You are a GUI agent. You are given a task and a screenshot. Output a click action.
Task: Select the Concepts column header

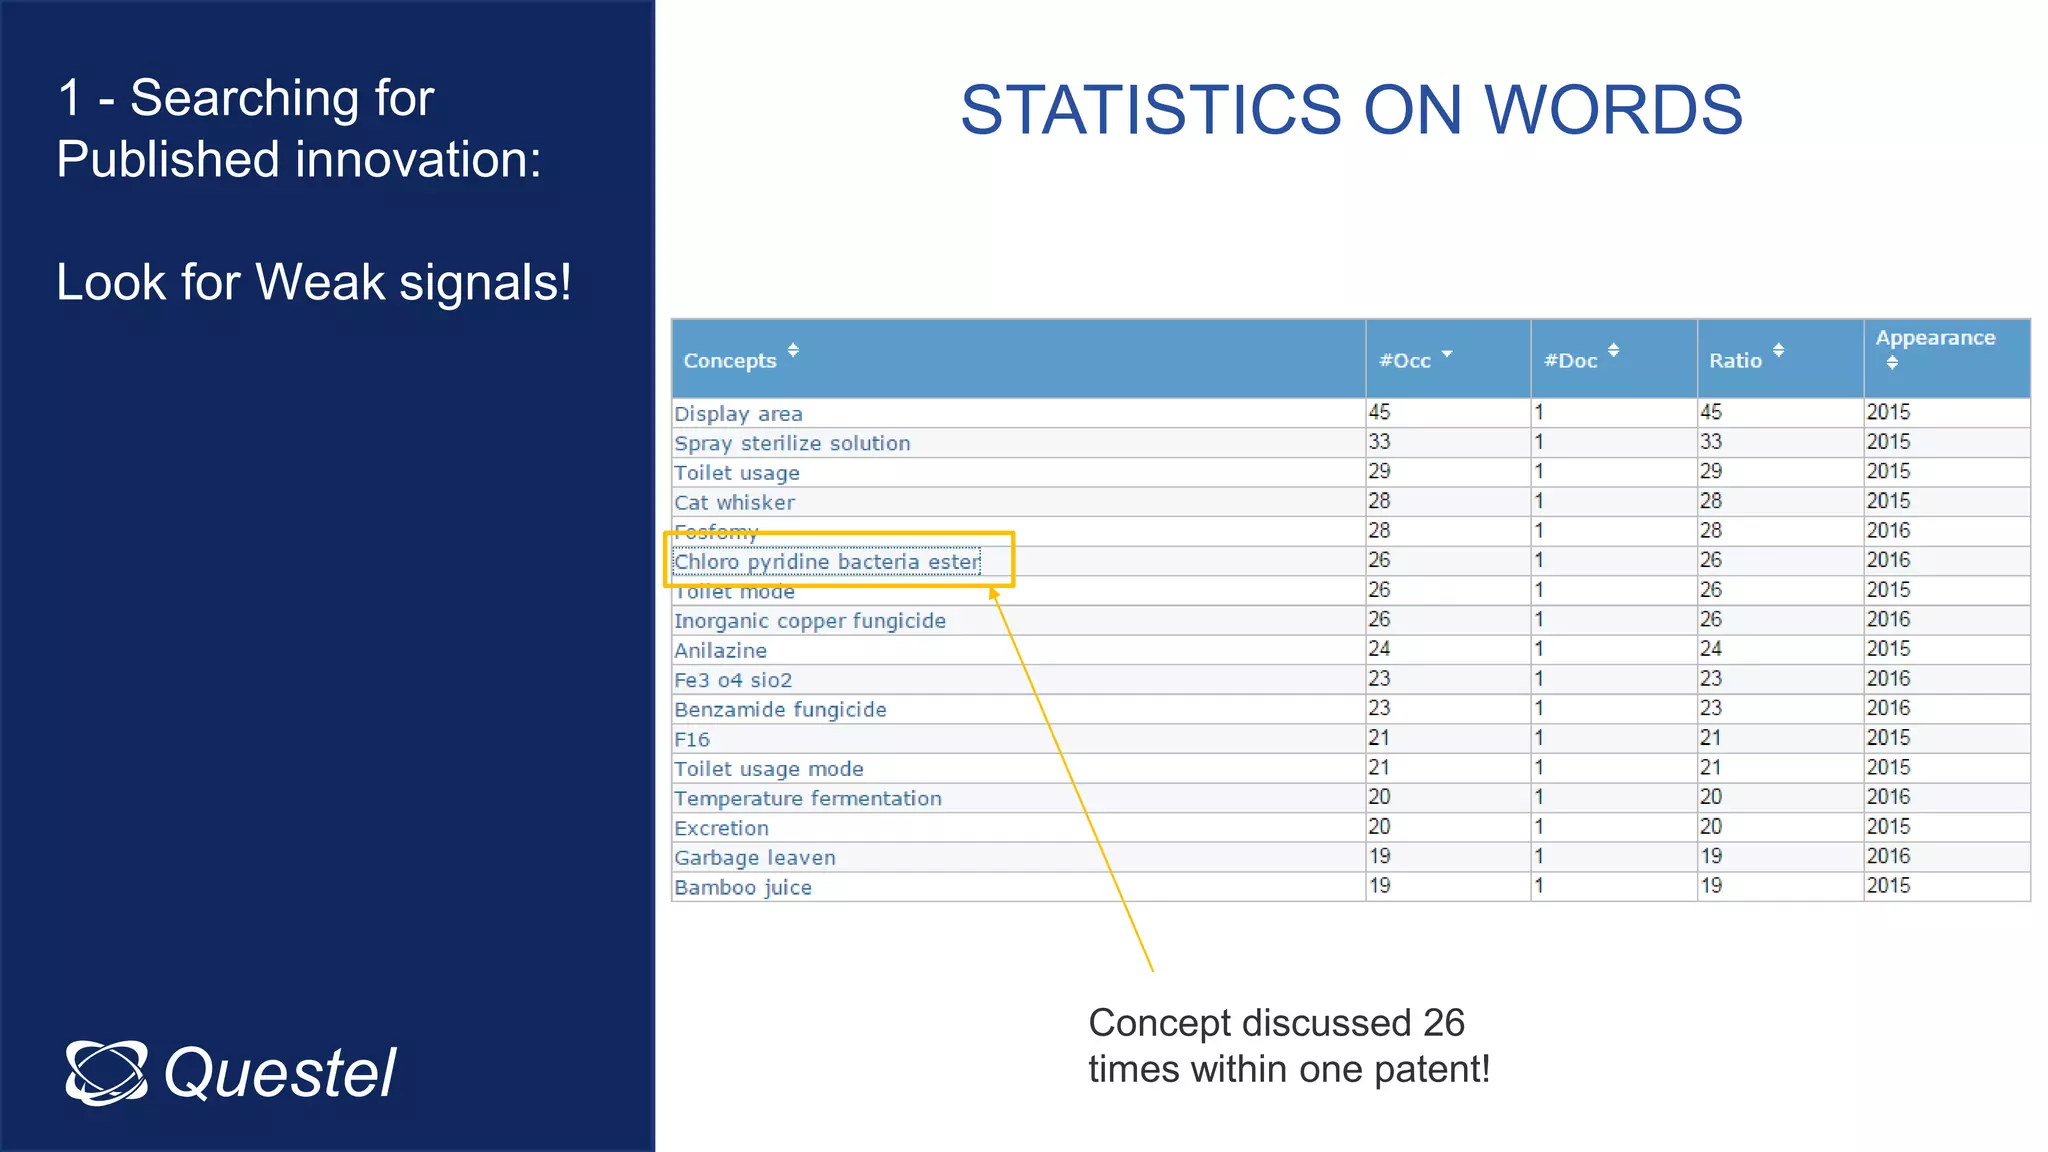coord(1018,359)
